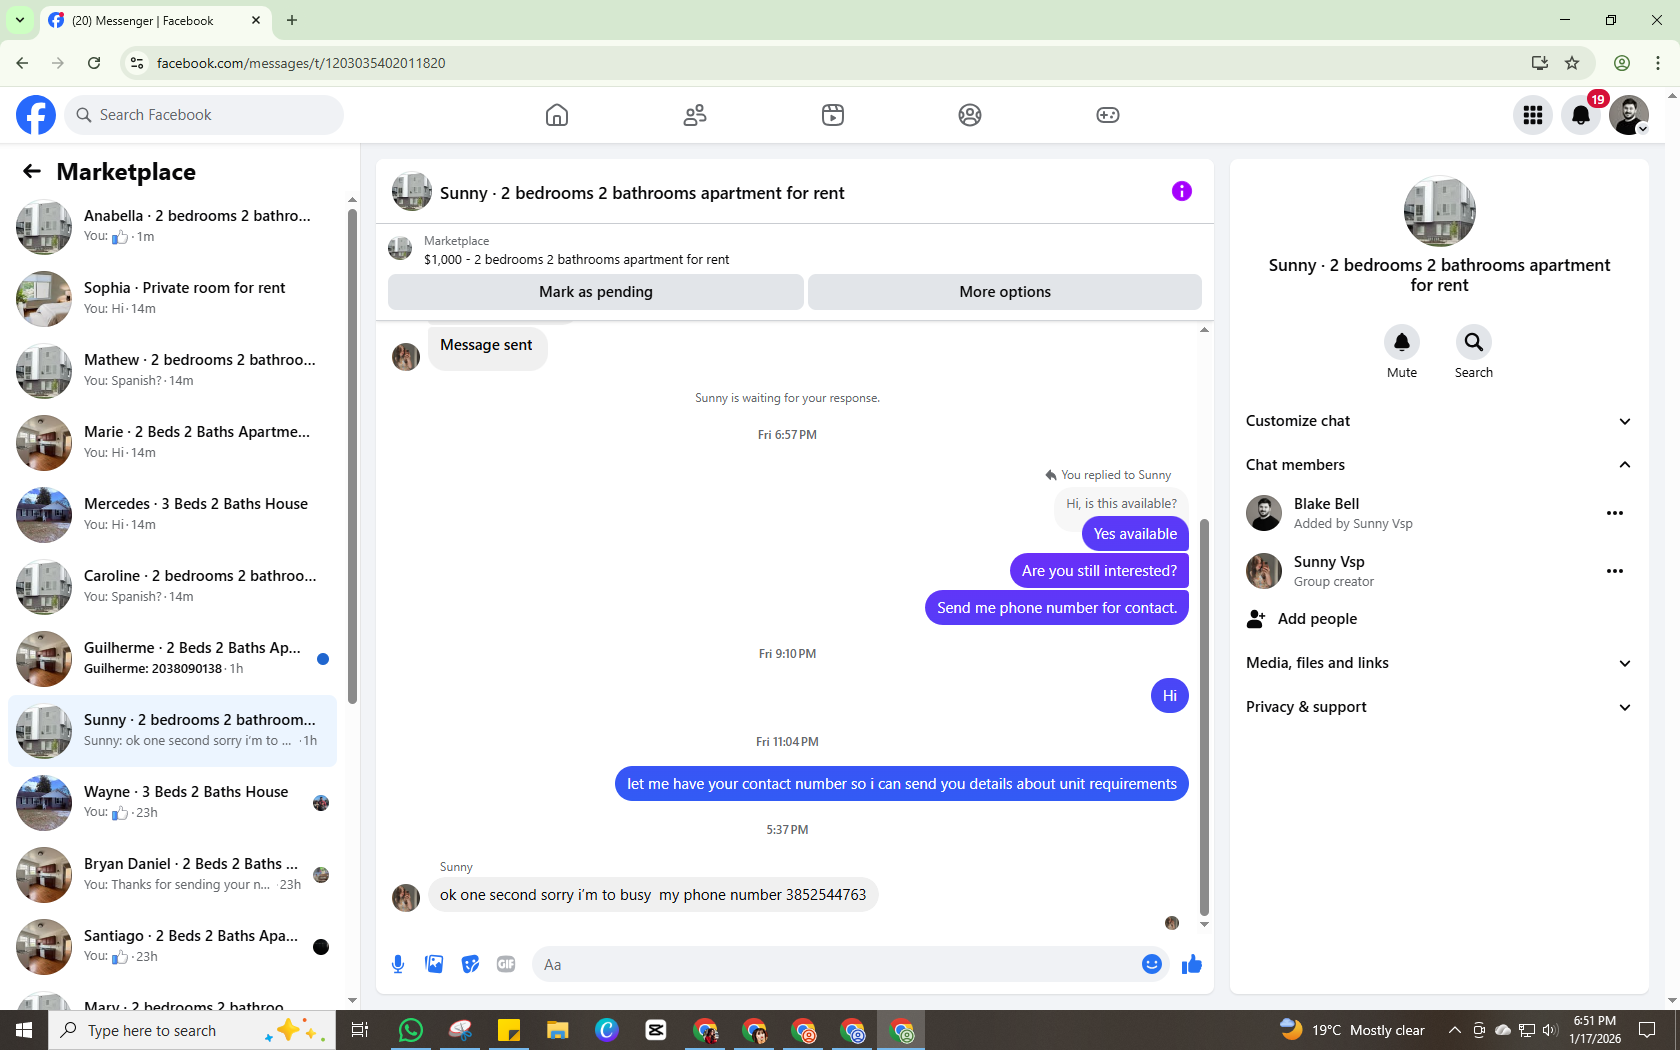Open the $1,000 apartment listing link
1680x1050 pixels.
pos(576,260)
